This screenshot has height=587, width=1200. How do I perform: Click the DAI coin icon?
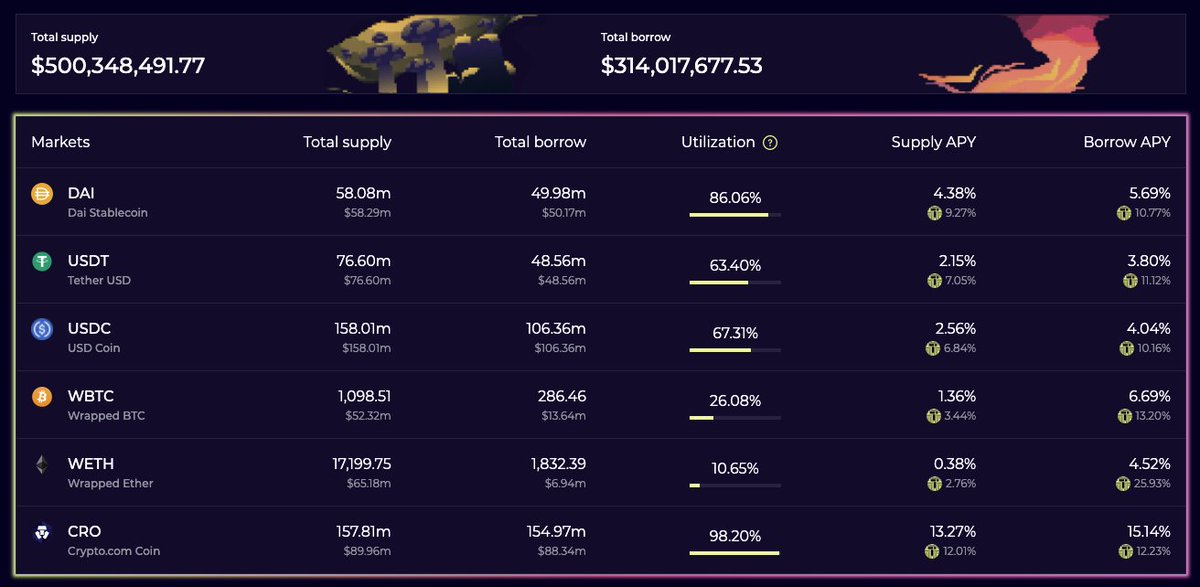coord(42,194)
